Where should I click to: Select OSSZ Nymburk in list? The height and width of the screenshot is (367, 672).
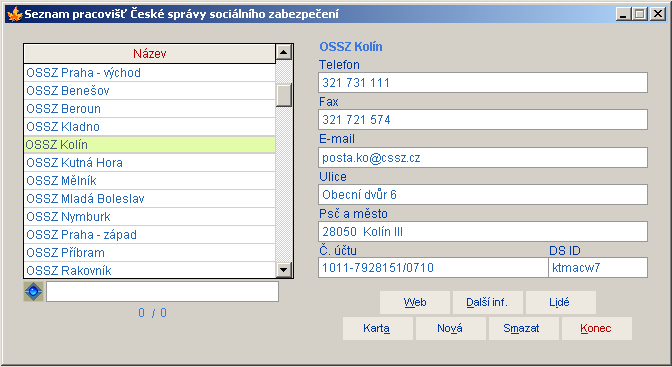(x=150, y=217)
